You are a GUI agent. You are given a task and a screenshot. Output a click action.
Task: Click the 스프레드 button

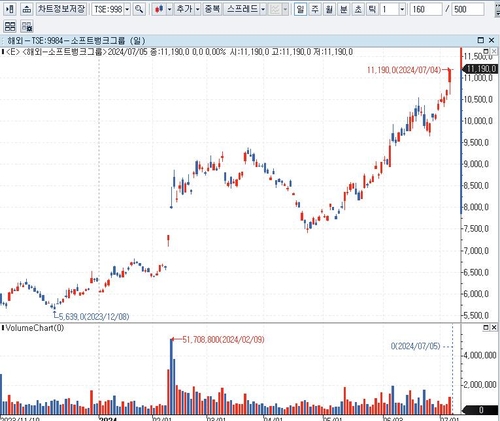point(242,9)
